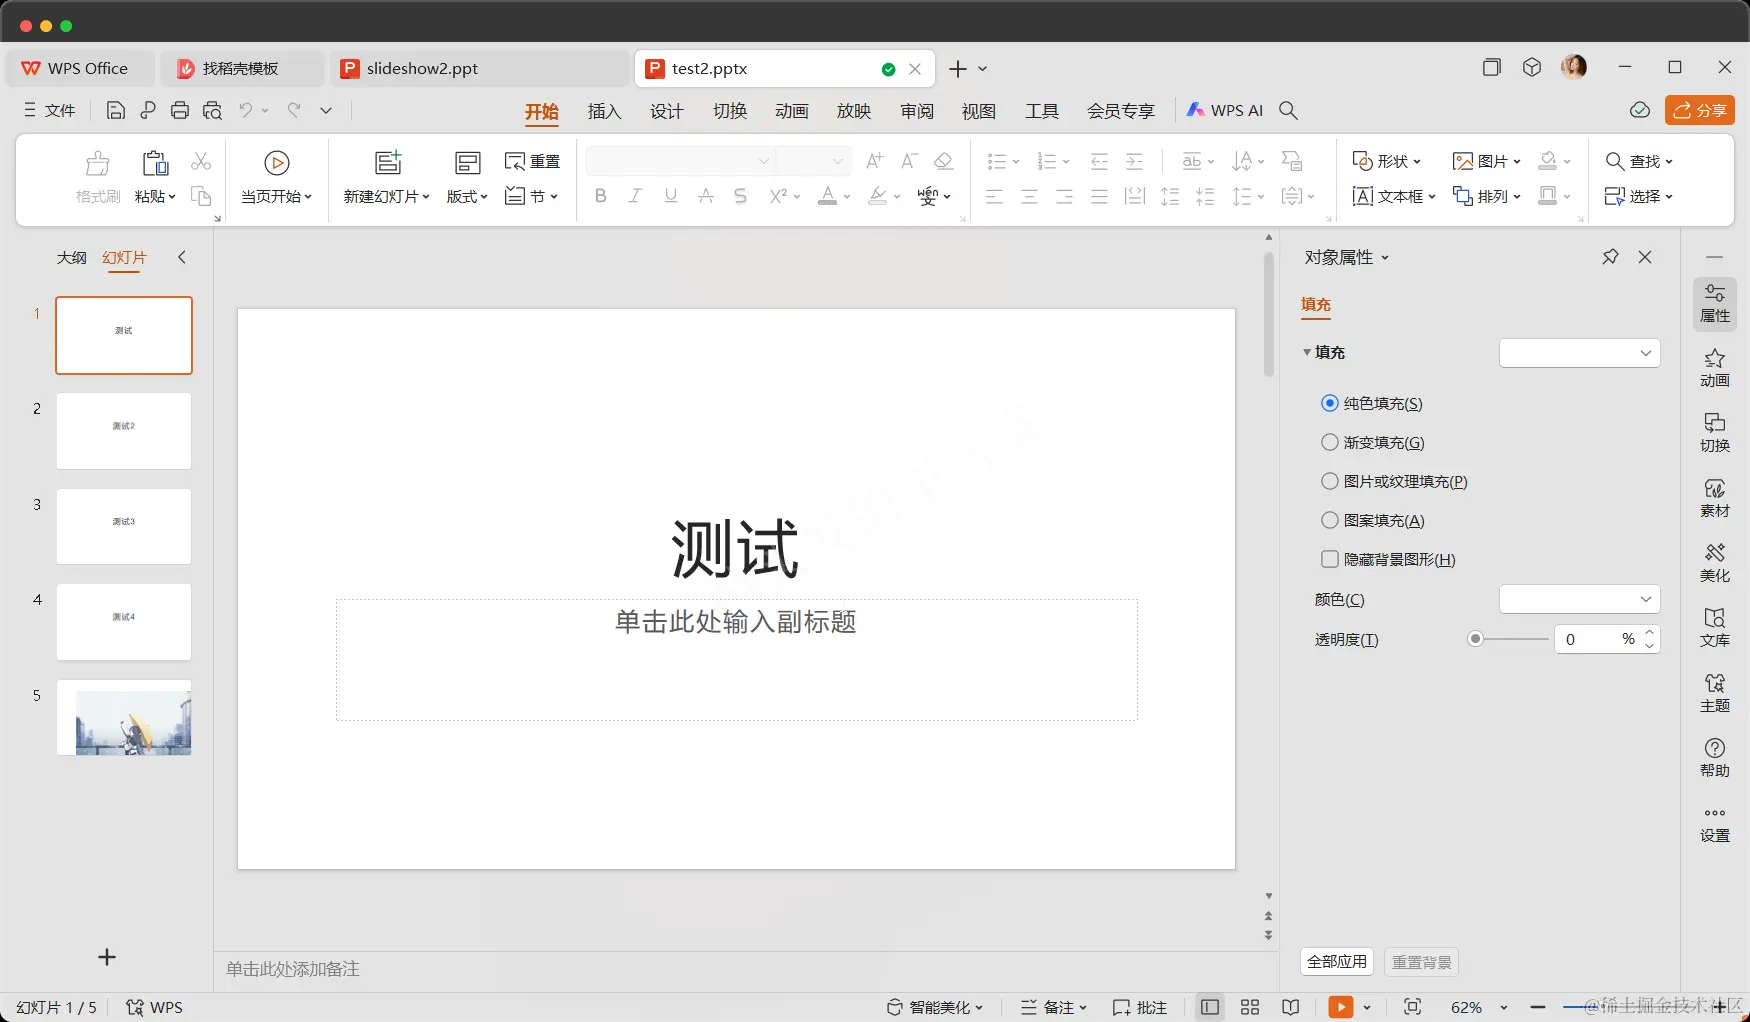Select the format painter (格式刷) tool

click(x=96, y=178)
